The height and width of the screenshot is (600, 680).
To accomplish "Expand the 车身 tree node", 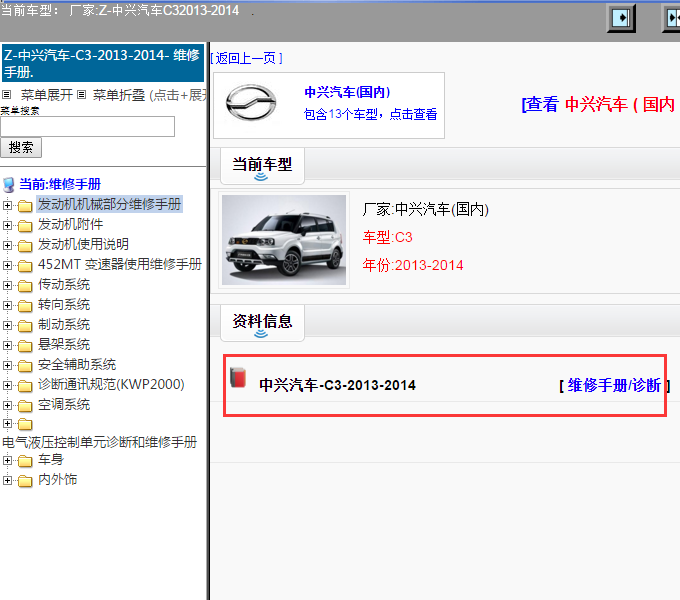I will click(7, 460).
